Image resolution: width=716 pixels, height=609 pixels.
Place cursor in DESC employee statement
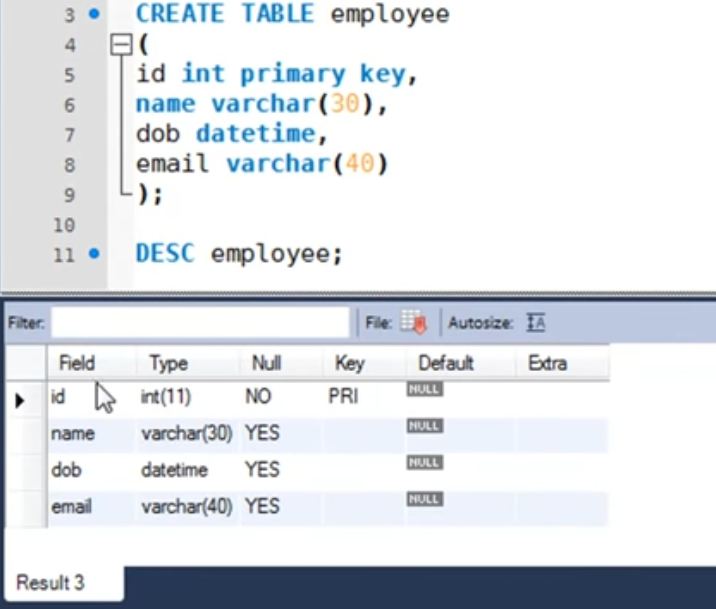click(239, 253)
